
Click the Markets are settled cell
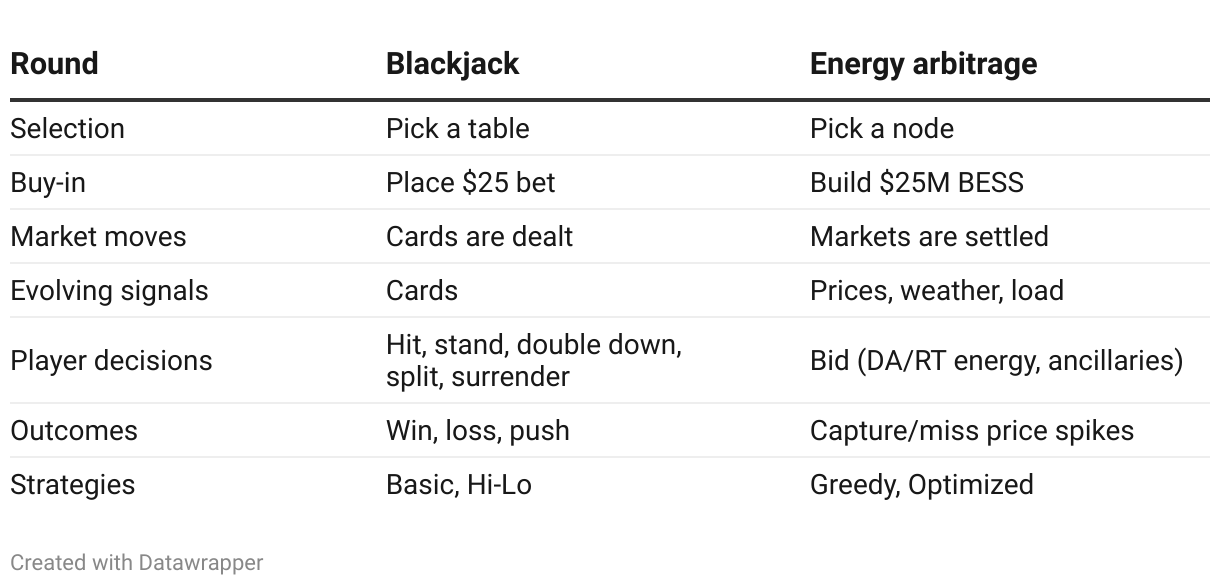point(929,237)
